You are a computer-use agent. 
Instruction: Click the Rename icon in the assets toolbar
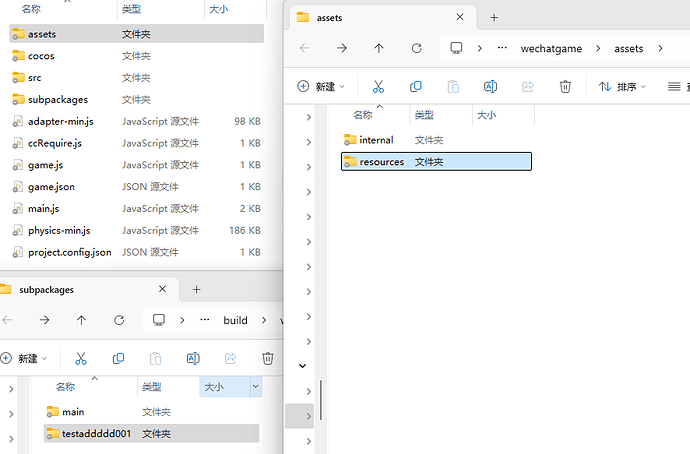click(490, 86)
